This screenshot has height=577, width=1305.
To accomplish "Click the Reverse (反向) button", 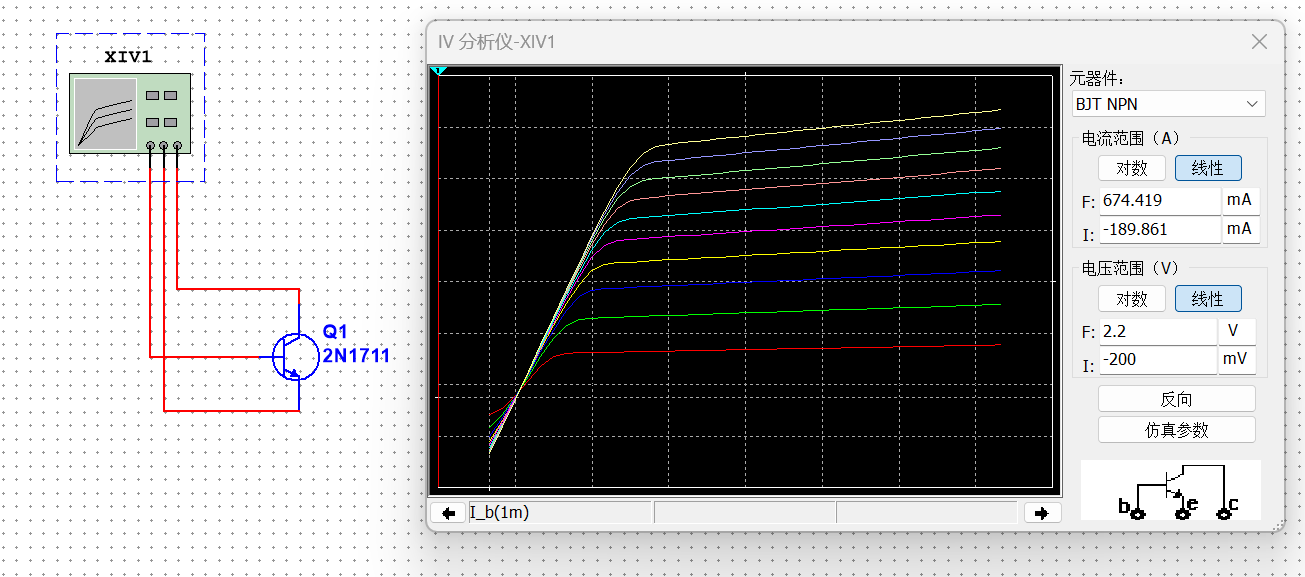I will pyautogui.click(x=1176, y=399).
